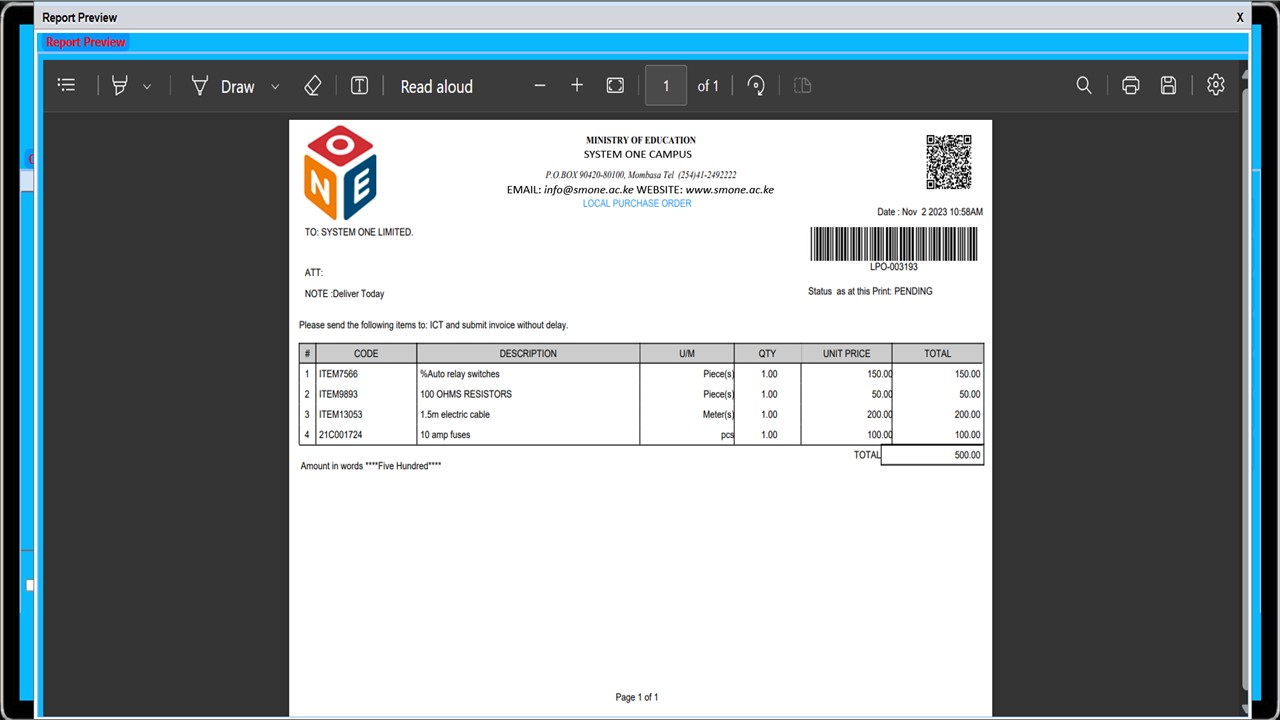Search within the PDF document
Screen dimensions: 1280x720
pos(1083,86)
